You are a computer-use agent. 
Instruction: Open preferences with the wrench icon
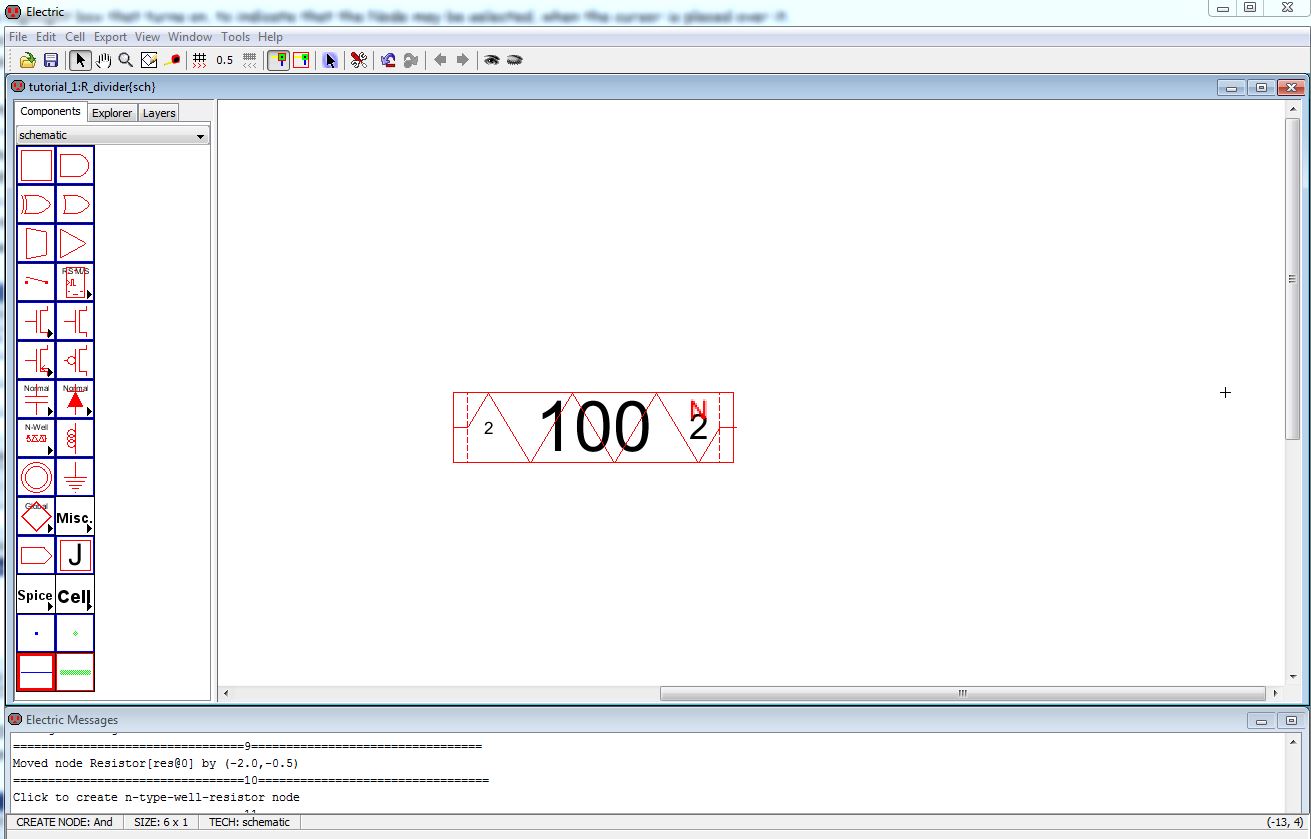point(358,60)
